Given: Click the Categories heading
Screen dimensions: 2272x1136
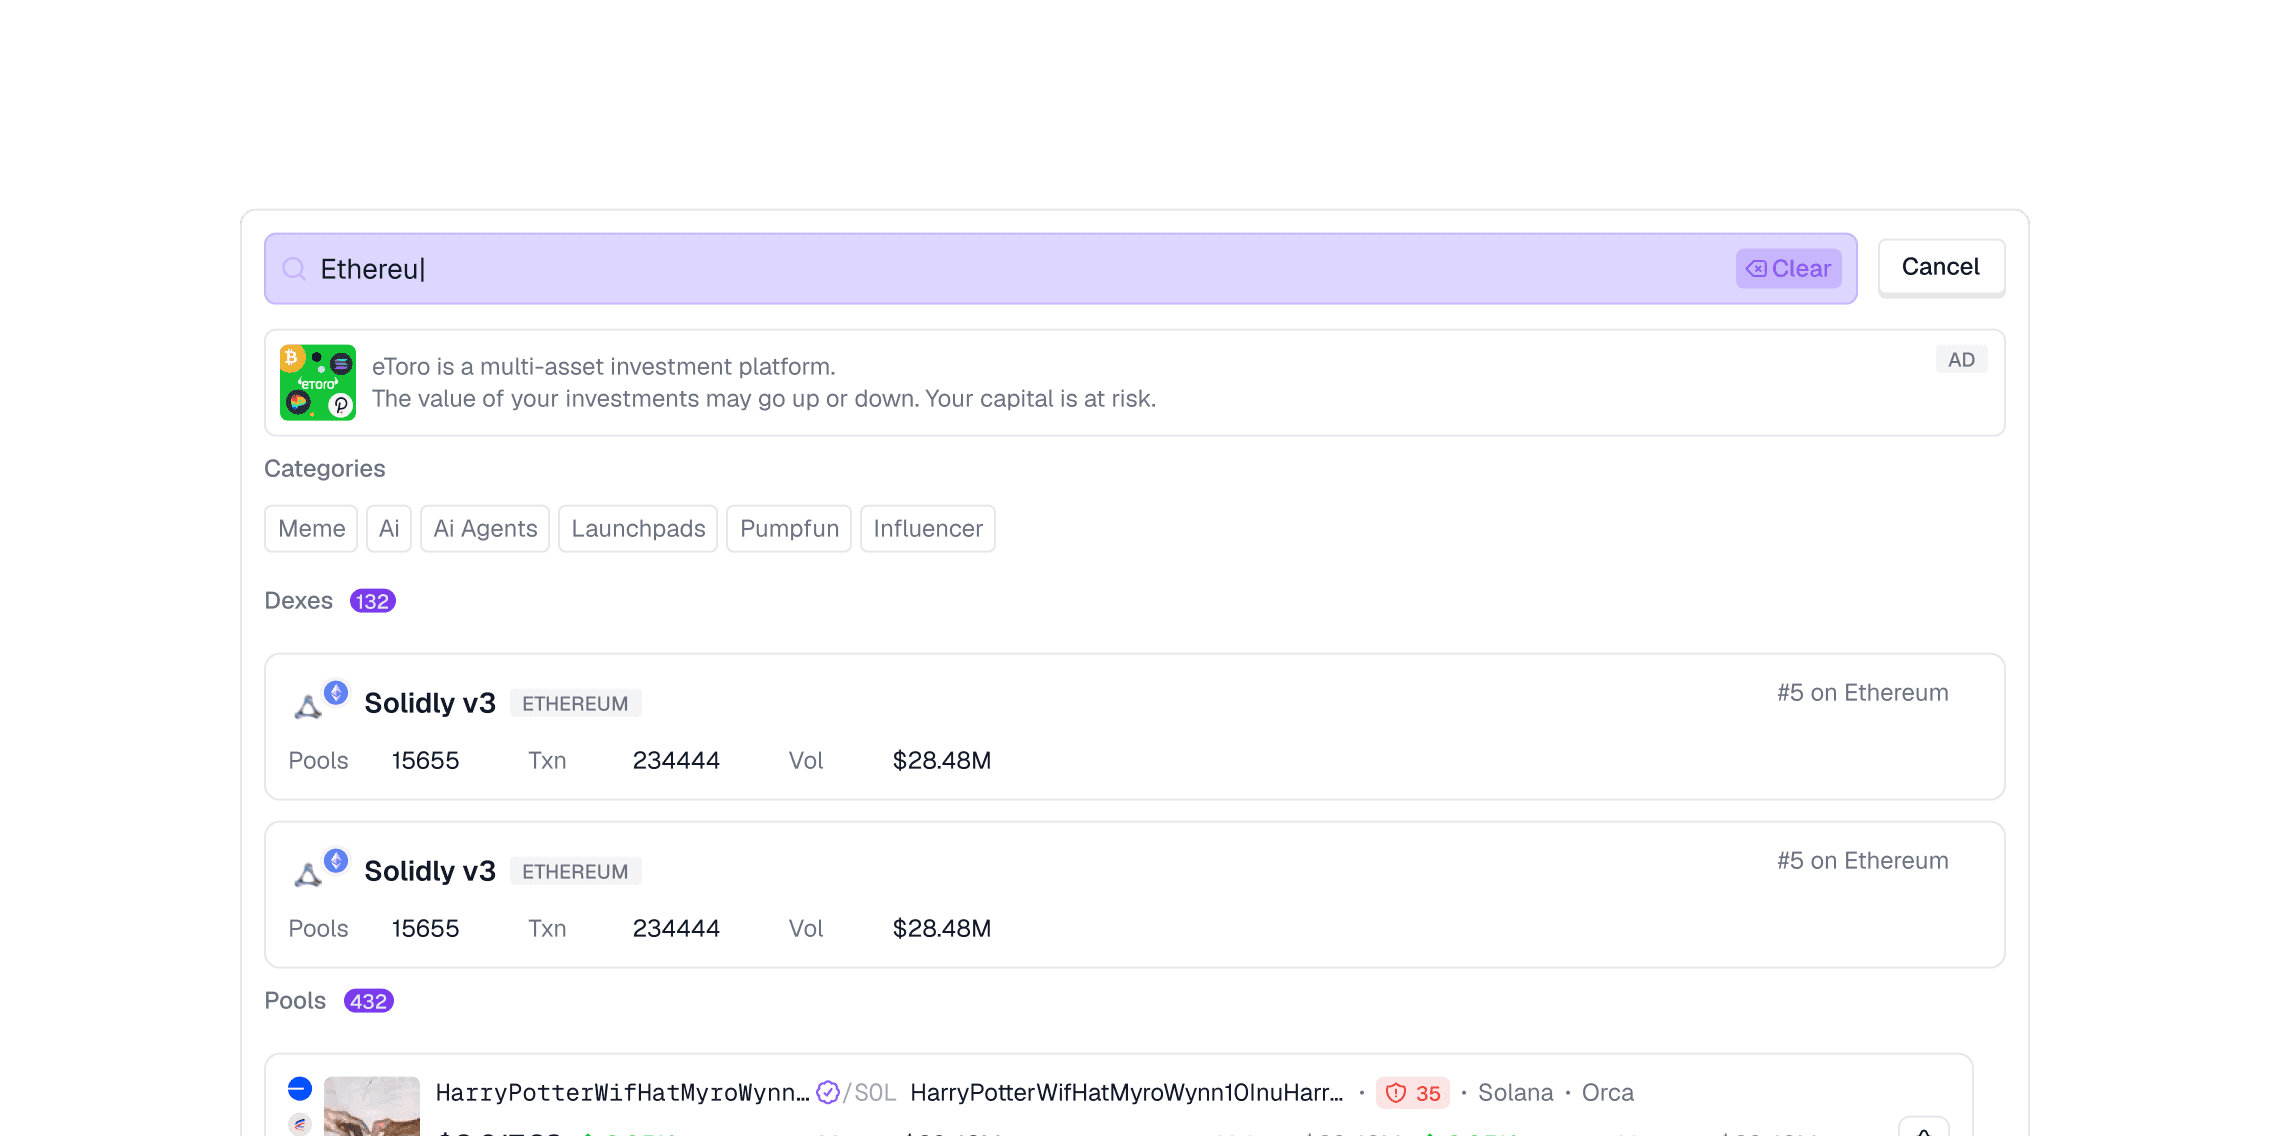Looking at the screenshot, I should coord(324,469).
